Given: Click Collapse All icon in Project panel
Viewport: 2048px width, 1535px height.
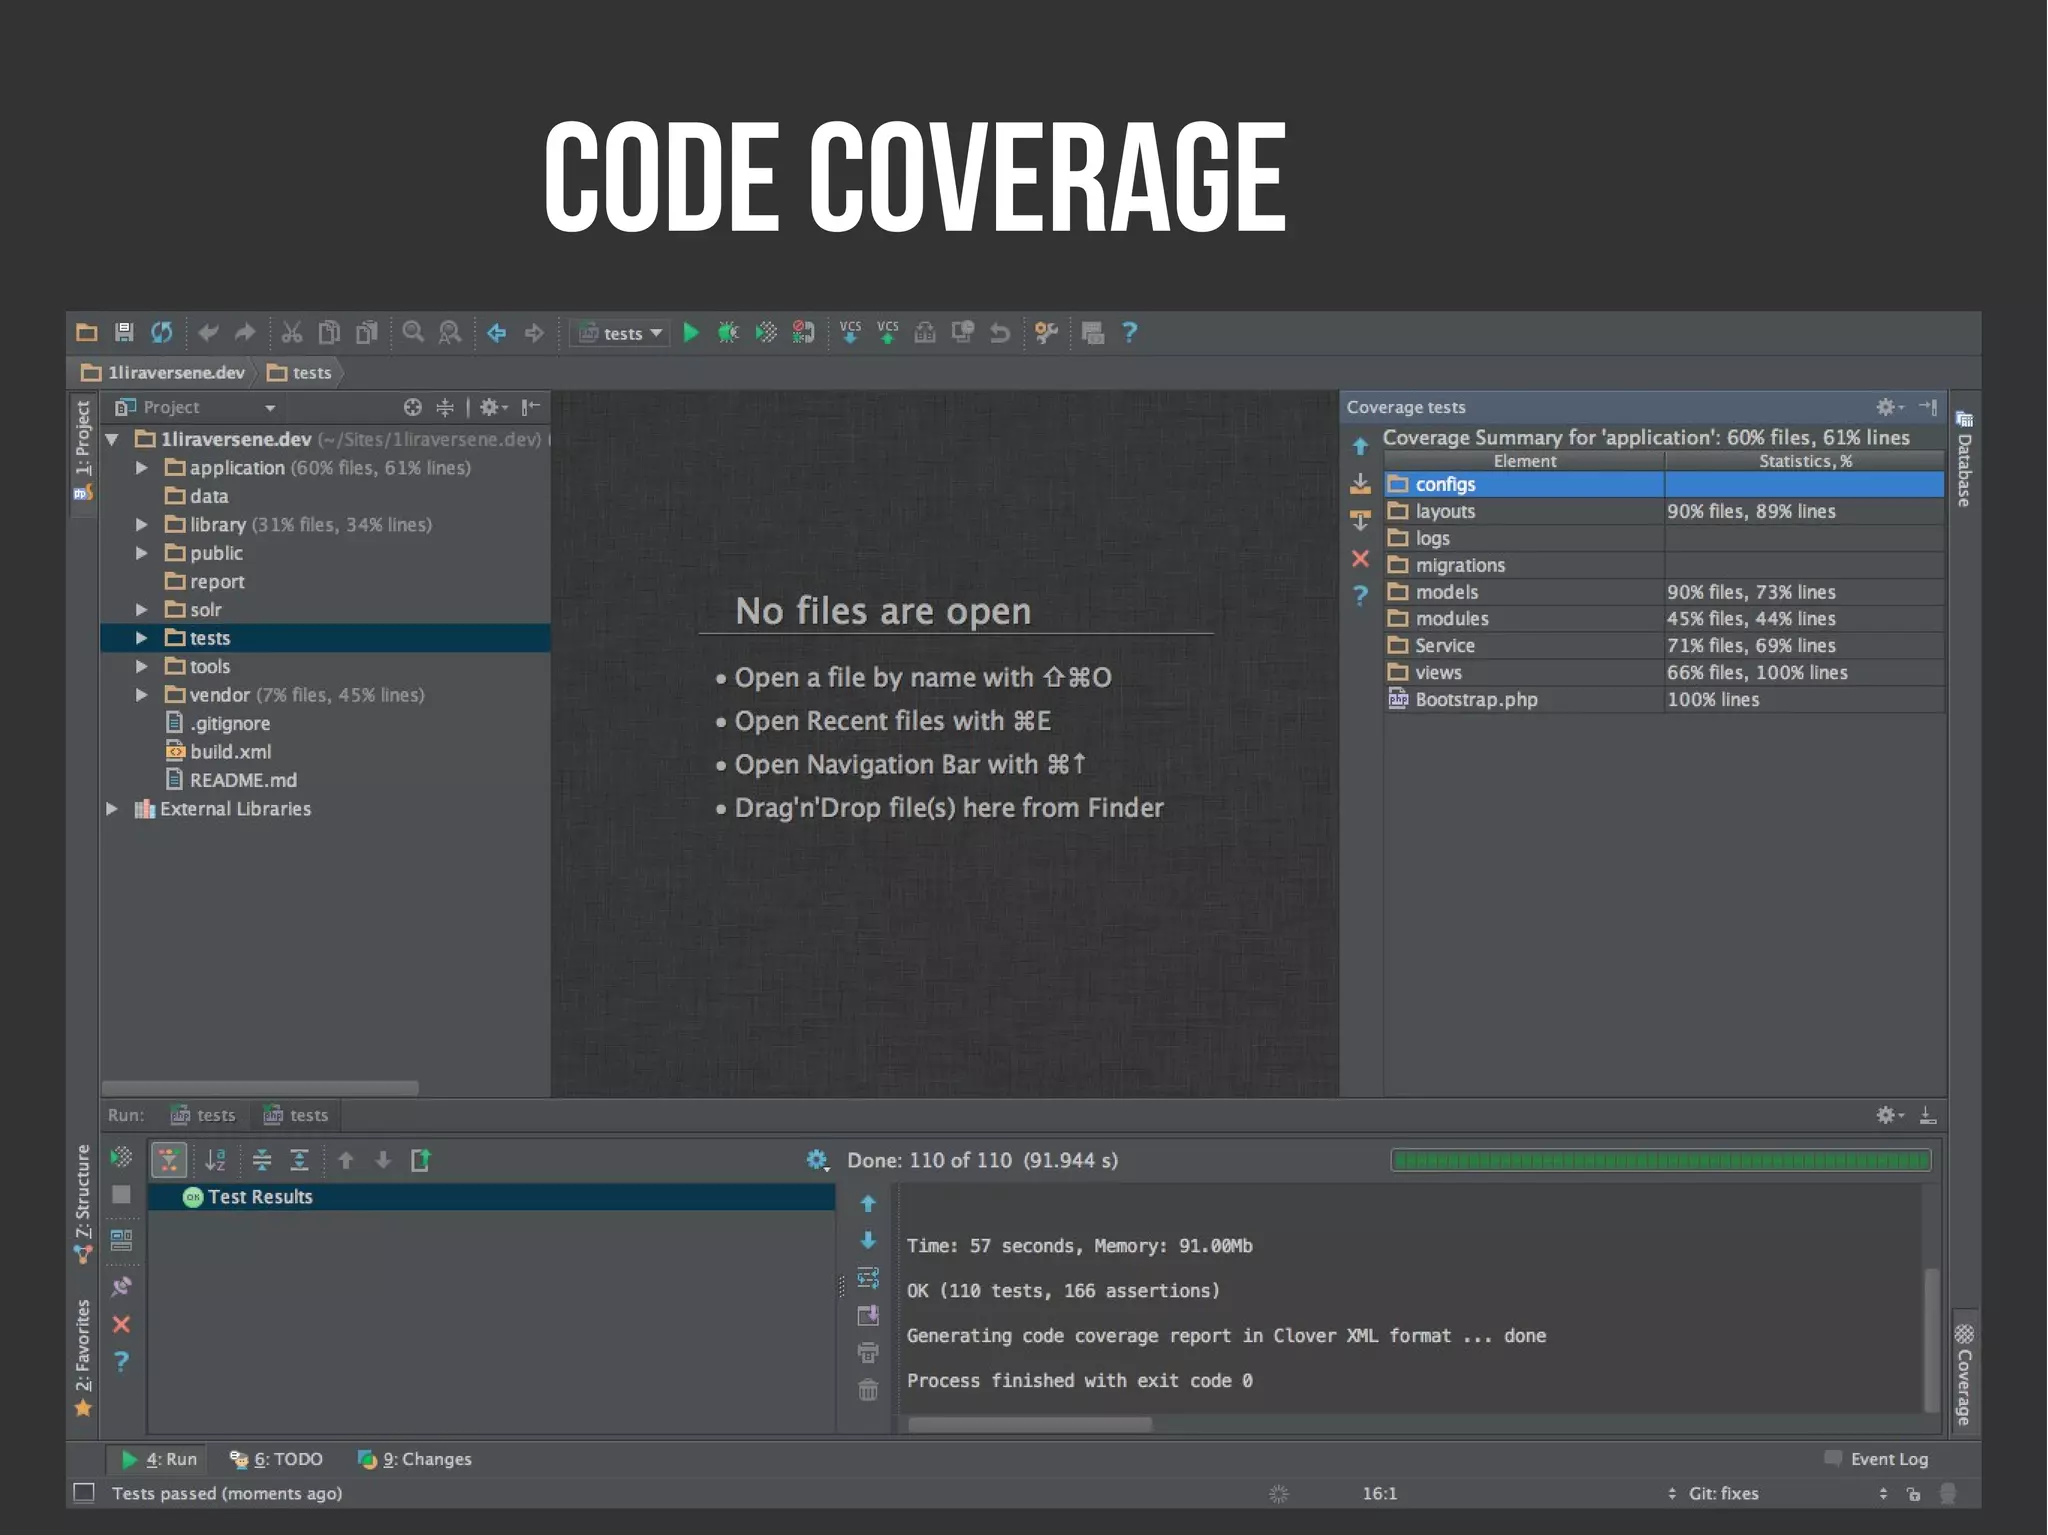Looking at the screenshot, I should pyautogui.click(x=445, y=407).
